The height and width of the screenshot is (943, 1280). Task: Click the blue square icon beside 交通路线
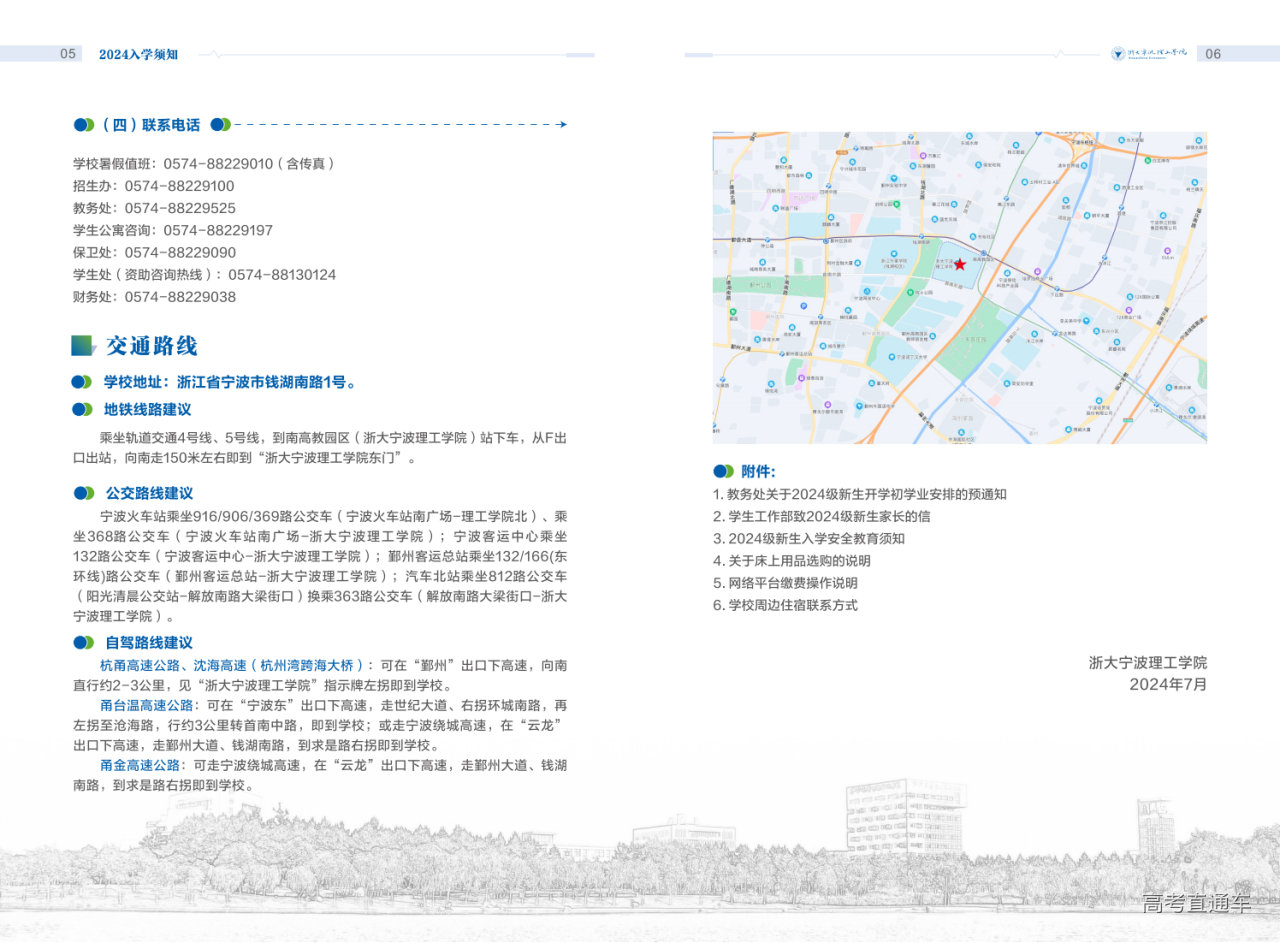tap(83, 346)
